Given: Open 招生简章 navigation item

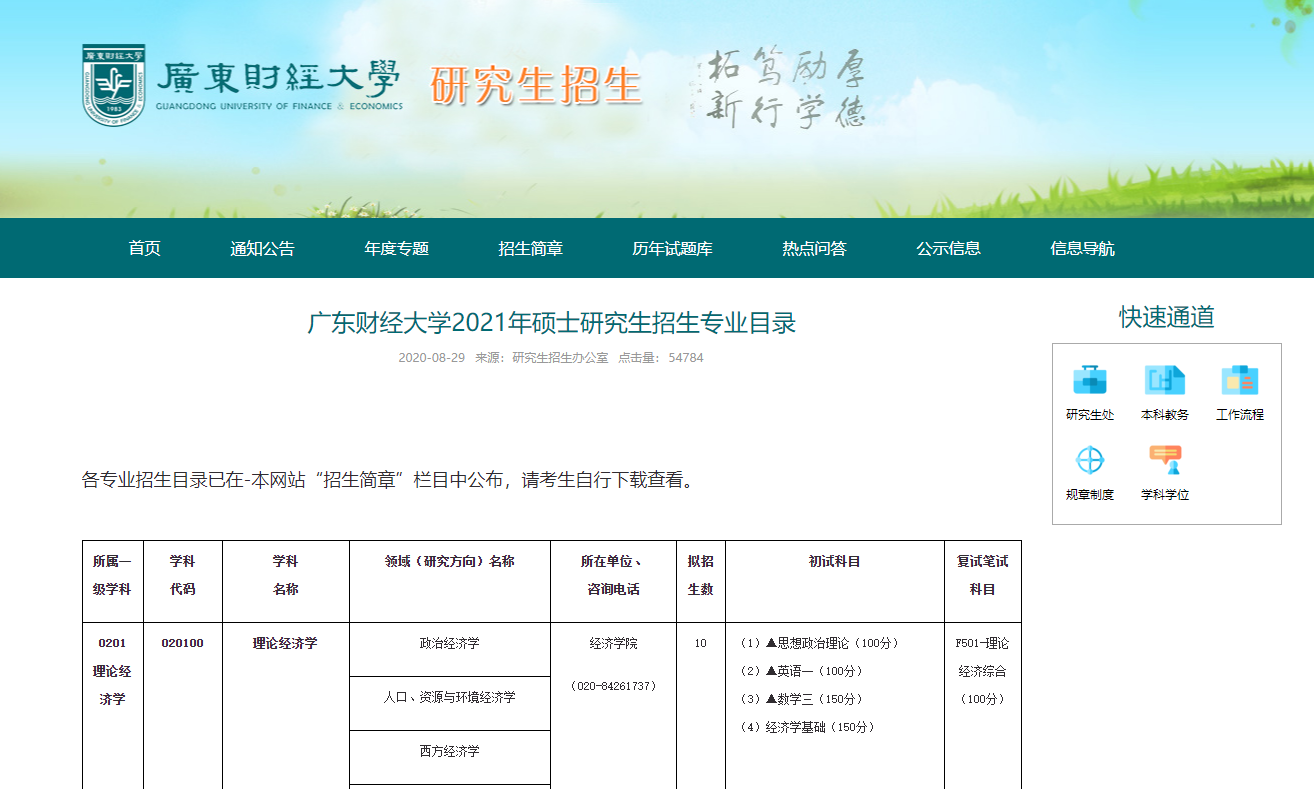Looking at the screenshot, I should 531,249.
